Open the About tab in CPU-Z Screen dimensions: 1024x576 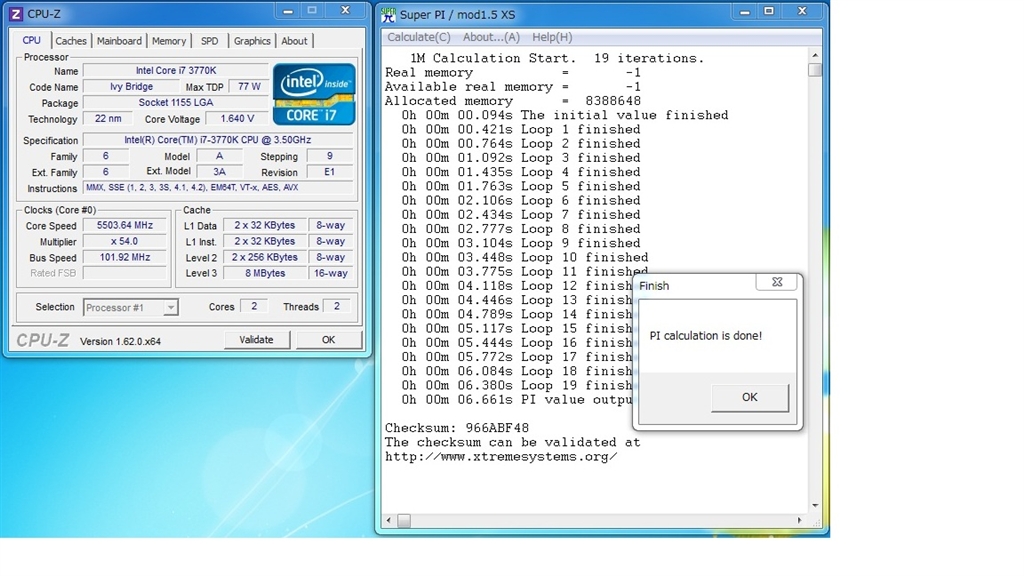(x=294, y=41)
